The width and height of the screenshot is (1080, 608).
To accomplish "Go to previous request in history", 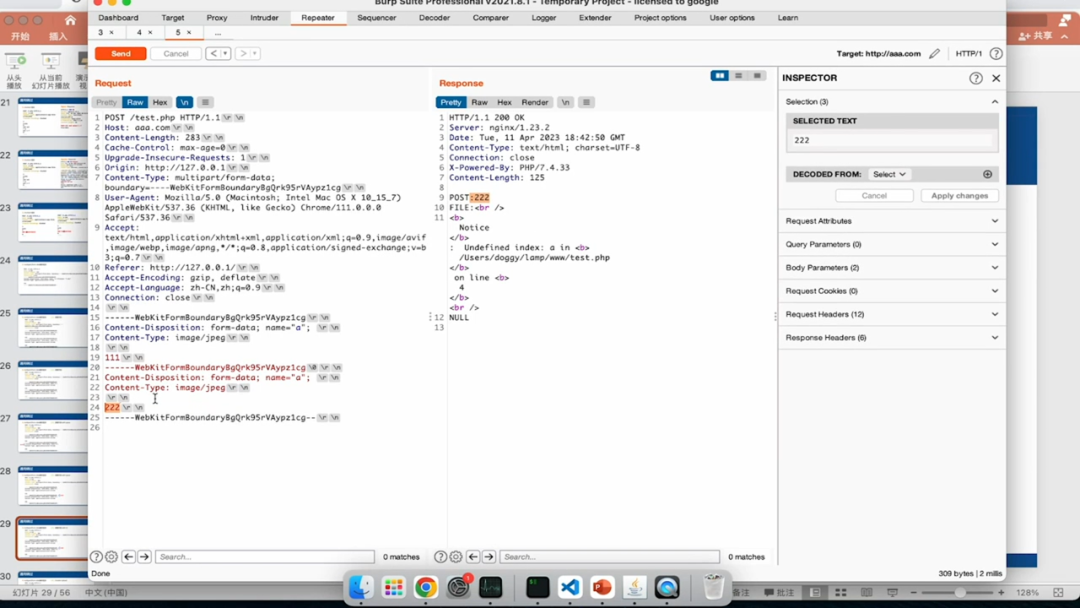I will 214,54.
